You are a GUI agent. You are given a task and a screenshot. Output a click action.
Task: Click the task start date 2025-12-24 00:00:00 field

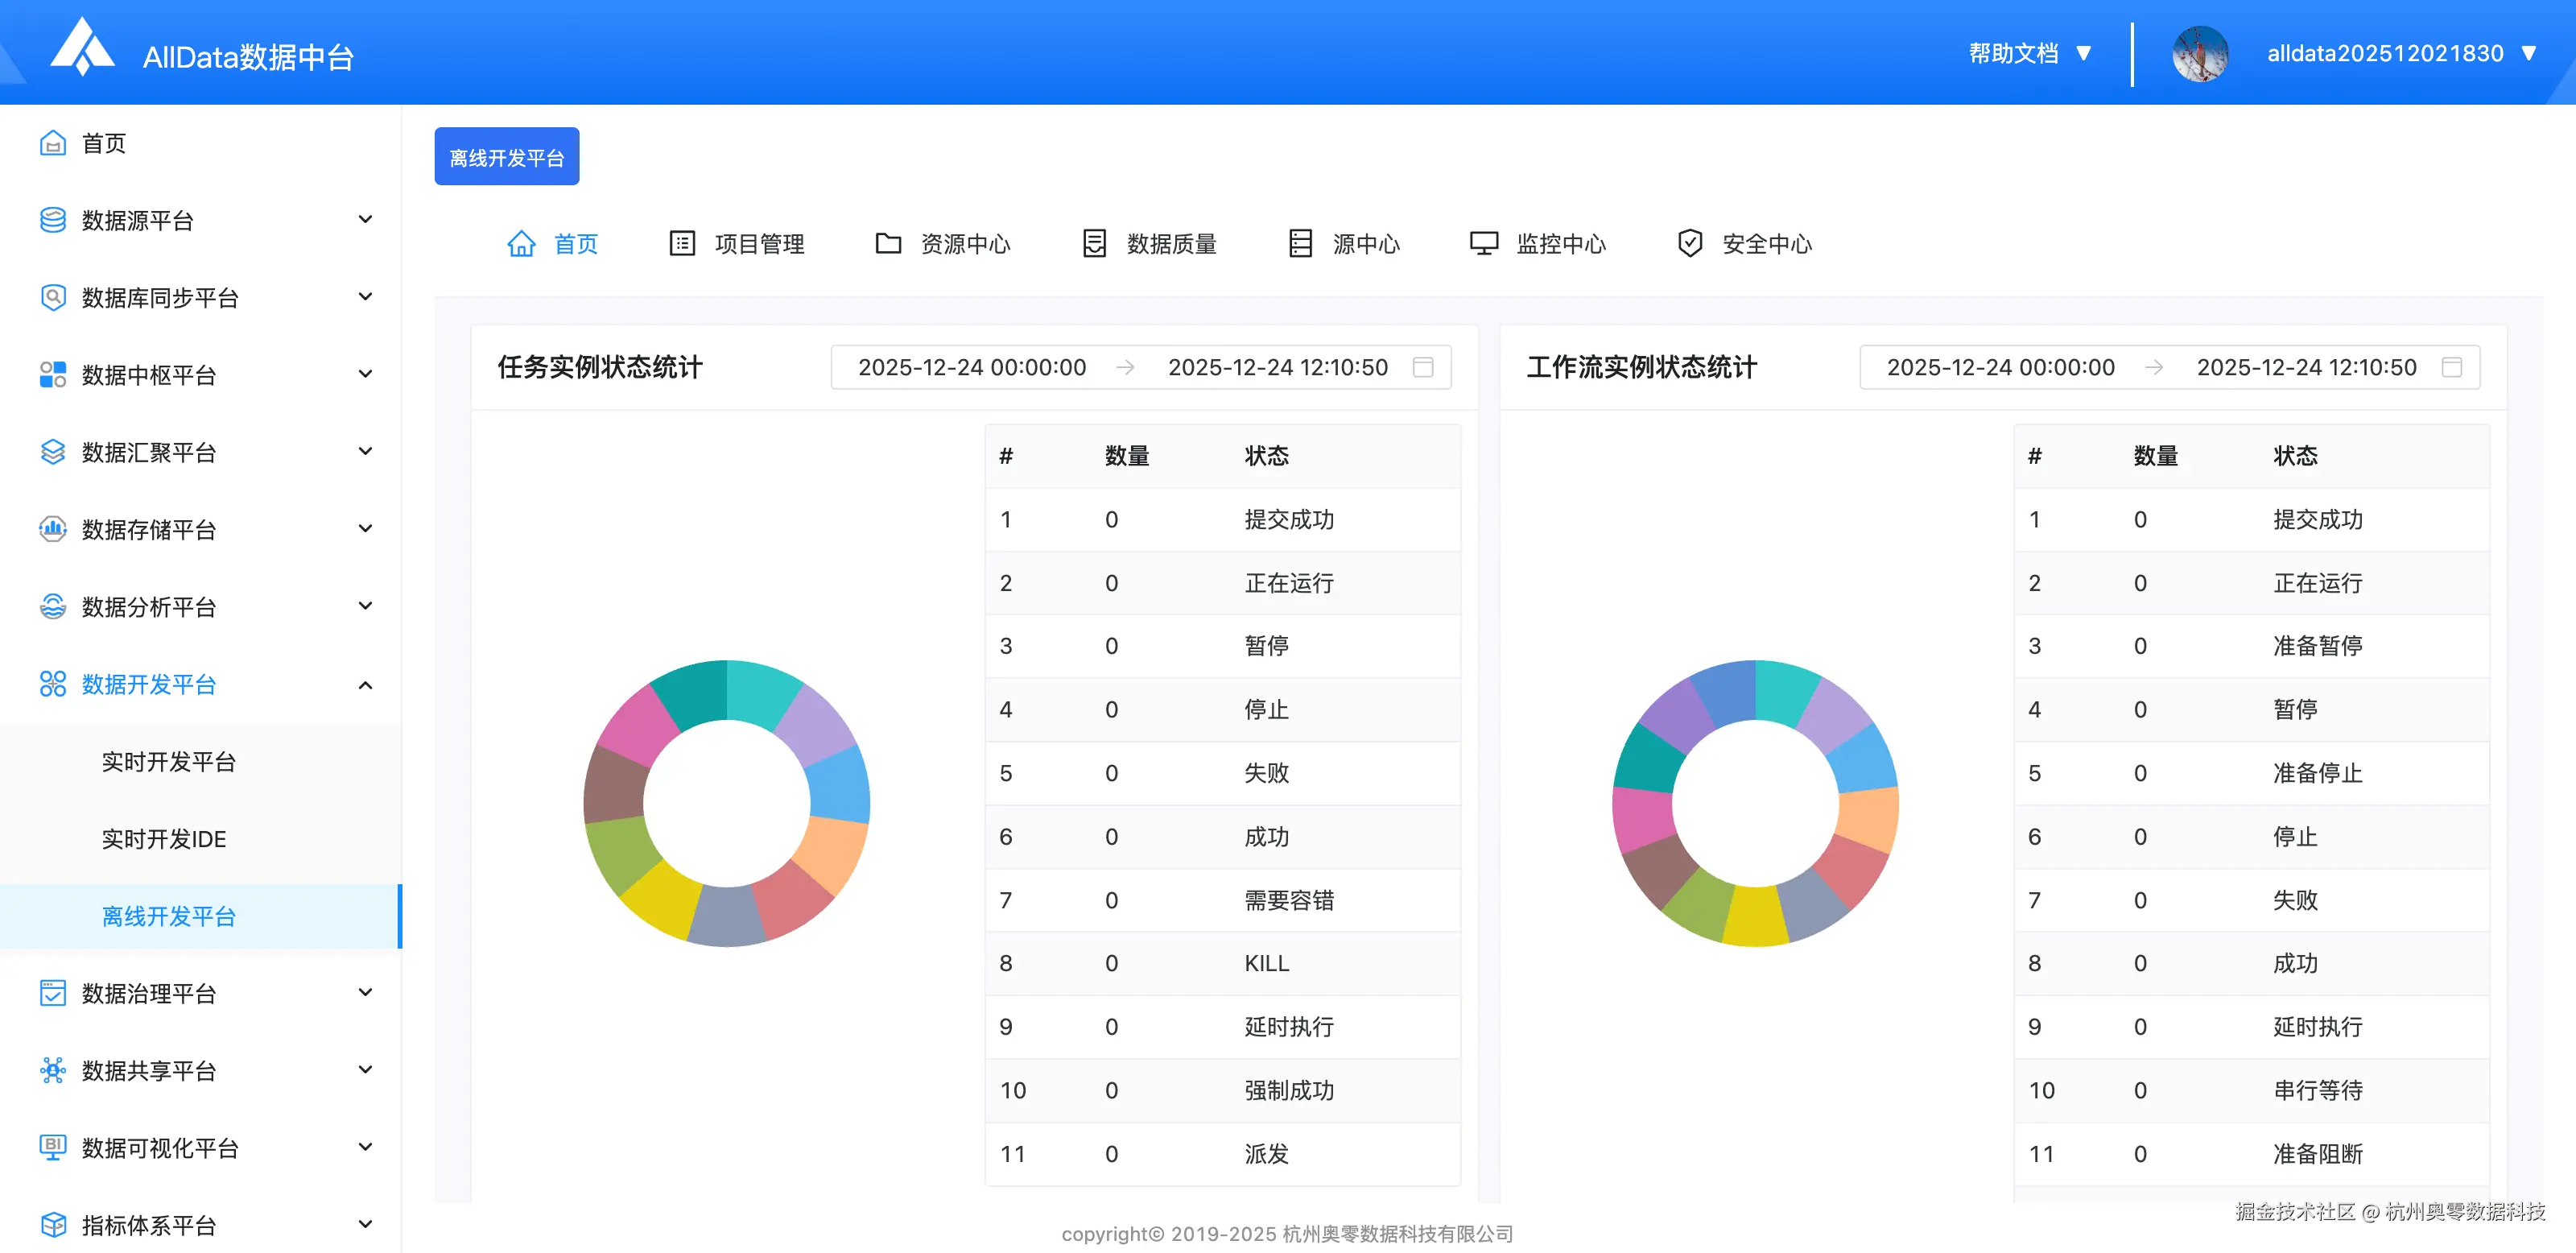971,367
